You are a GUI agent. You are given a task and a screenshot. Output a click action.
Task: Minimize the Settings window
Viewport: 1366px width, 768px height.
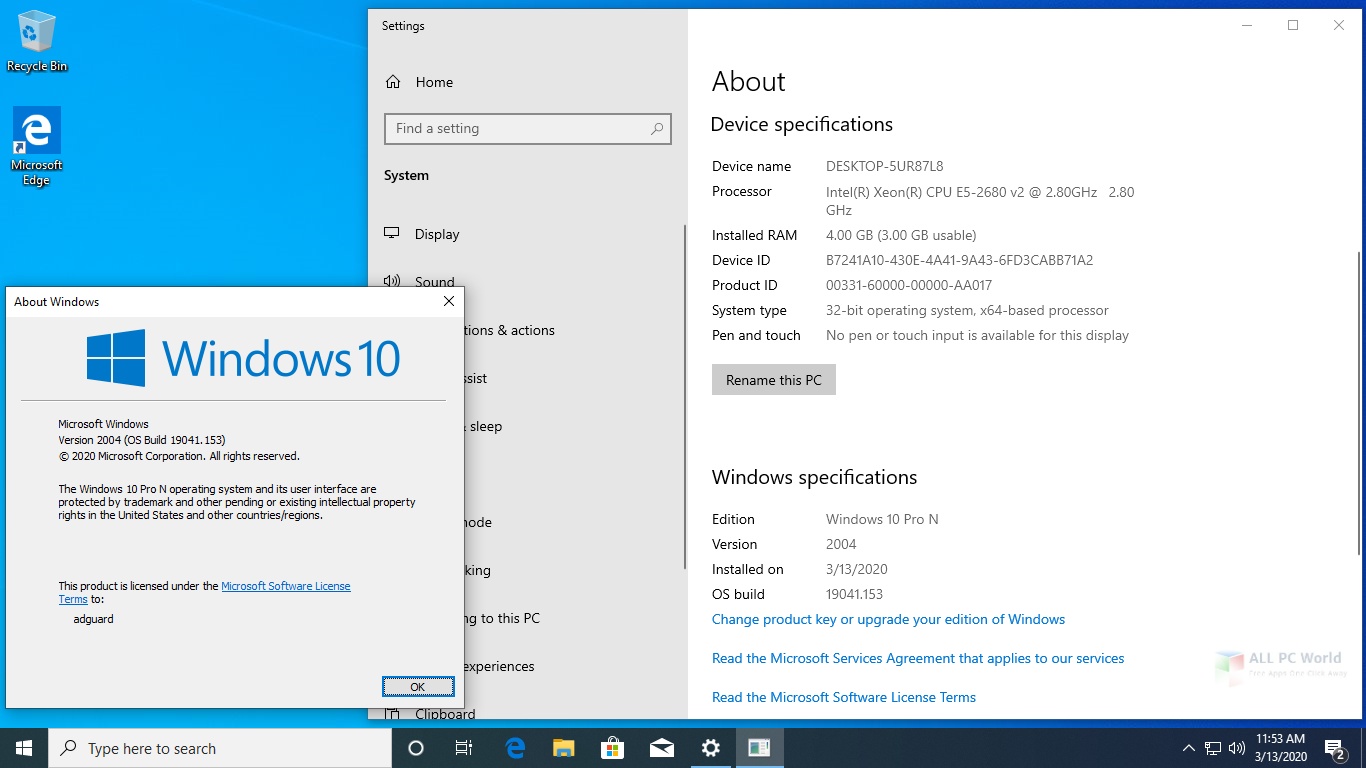[x=1247, y=26]
